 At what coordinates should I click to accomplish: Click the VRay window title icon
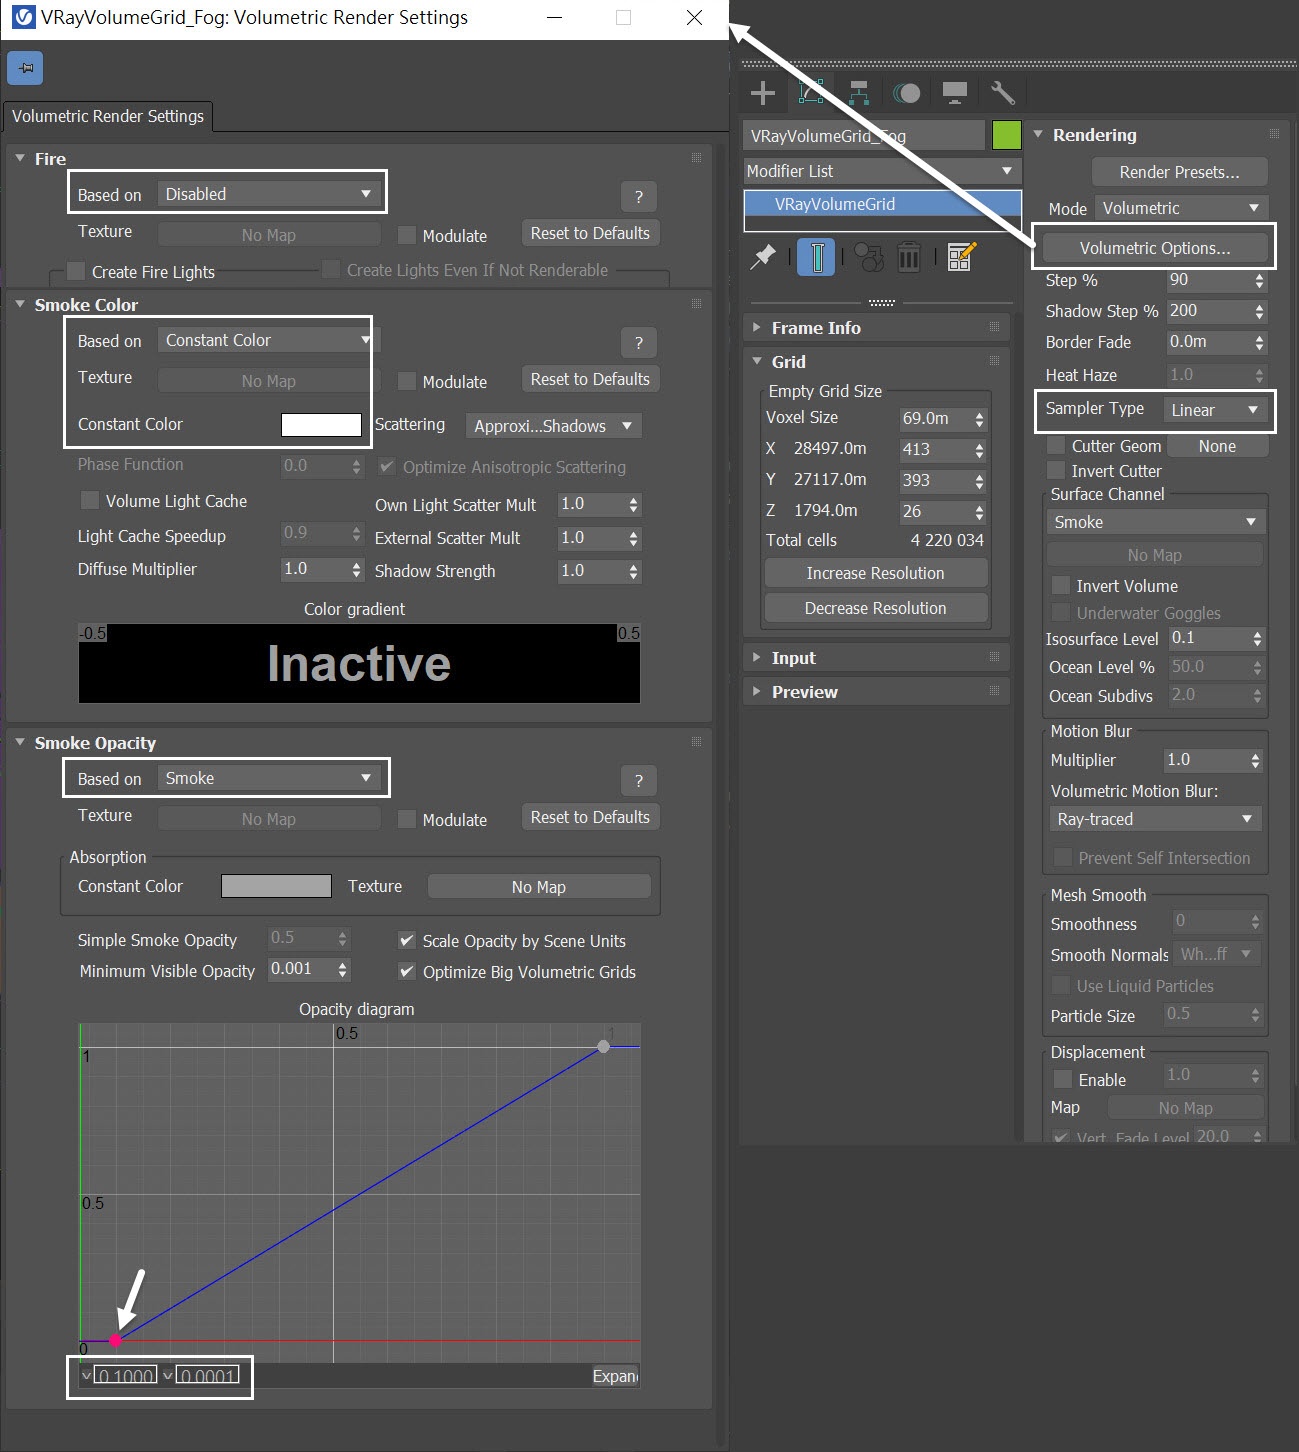(22, 18)
